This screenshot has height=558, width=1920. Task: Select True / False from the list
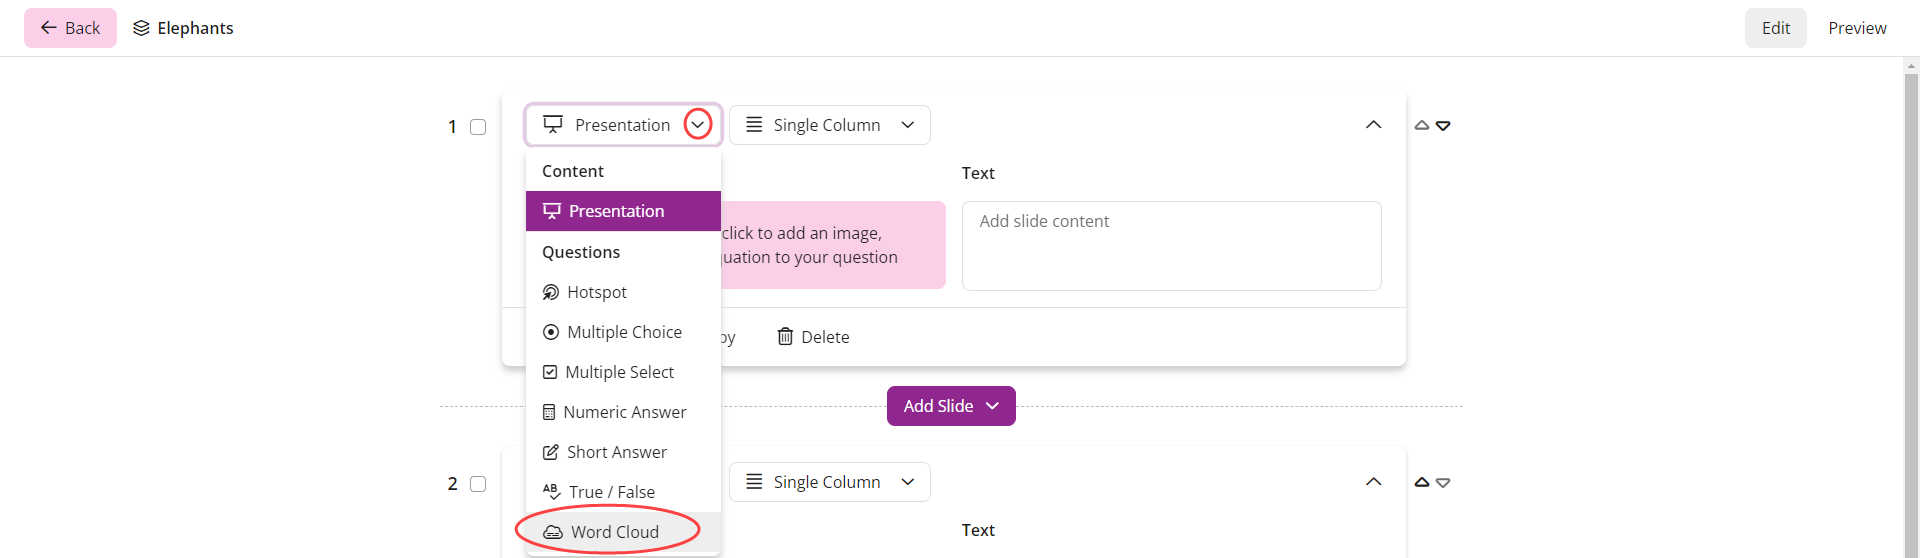(623, 492)
